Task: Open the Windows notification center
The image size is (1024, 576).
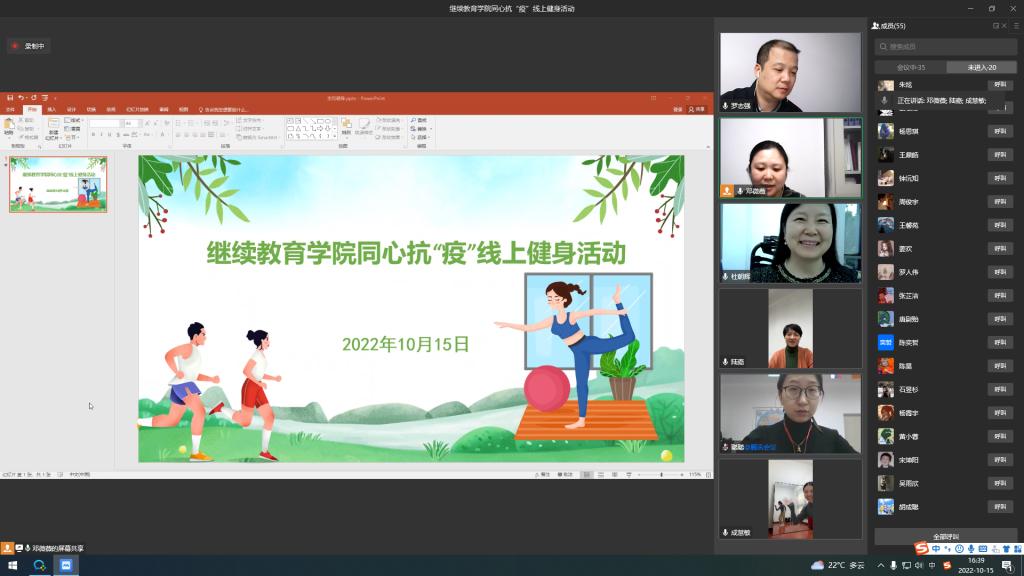Action: [x=1006, y=565]
